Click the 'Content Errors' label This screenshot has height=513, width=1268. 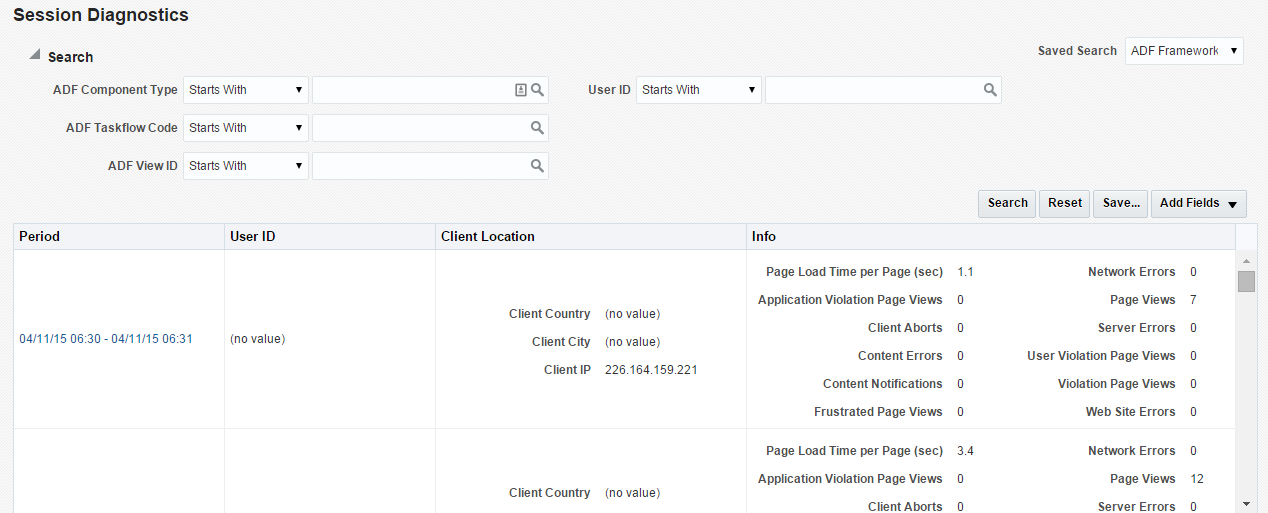[900, 356]
